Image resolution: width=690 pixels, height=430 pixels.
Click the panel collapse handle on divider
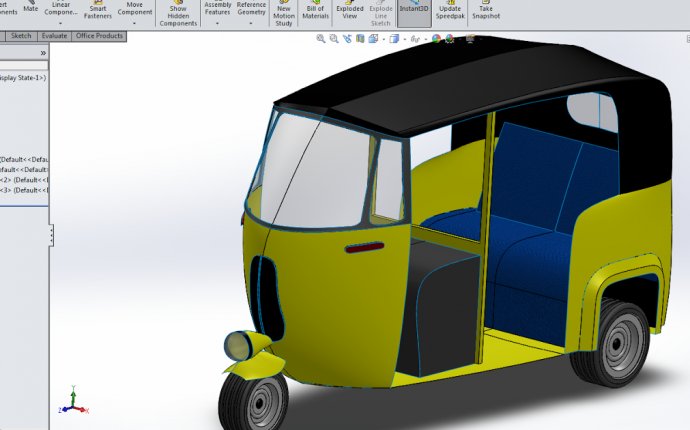coord(51,235)
